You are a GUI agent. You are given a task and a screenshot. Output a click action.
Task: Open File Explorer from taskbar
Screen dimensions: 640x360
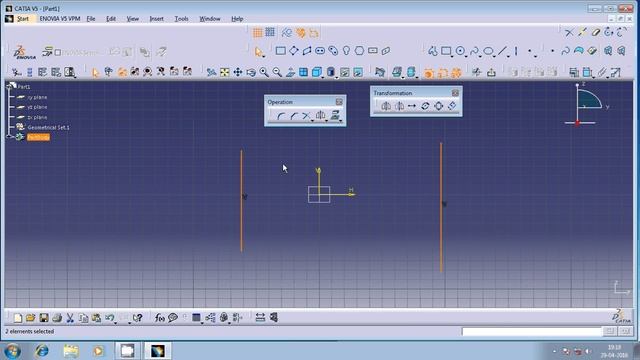pos(71,351)
